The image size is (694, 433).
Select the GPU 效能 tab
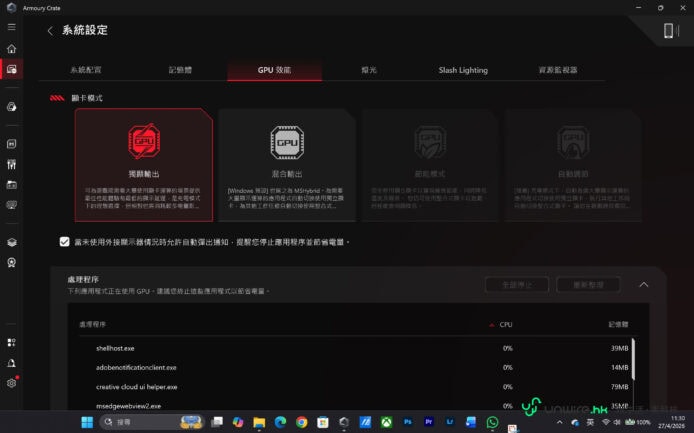point(274,70)
